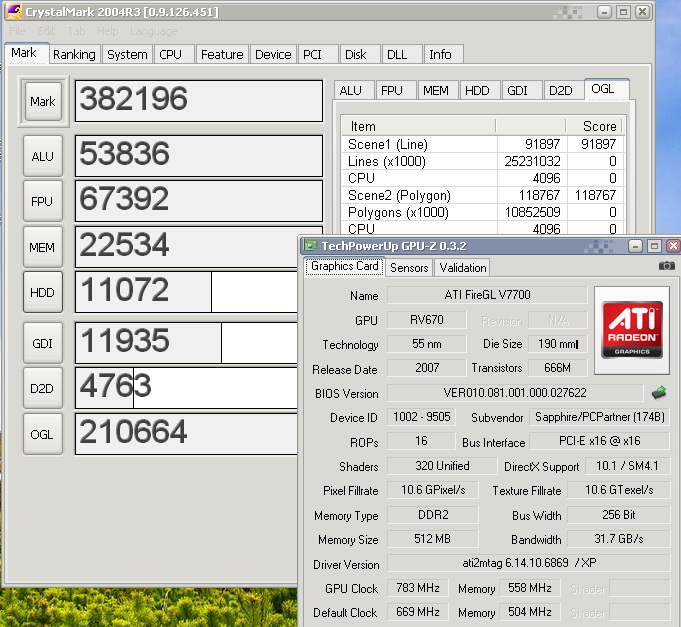Viewport: 681px width, 627px height.
Task: Select the Scene1 (Line) row
Action: (x=483, y=144)
